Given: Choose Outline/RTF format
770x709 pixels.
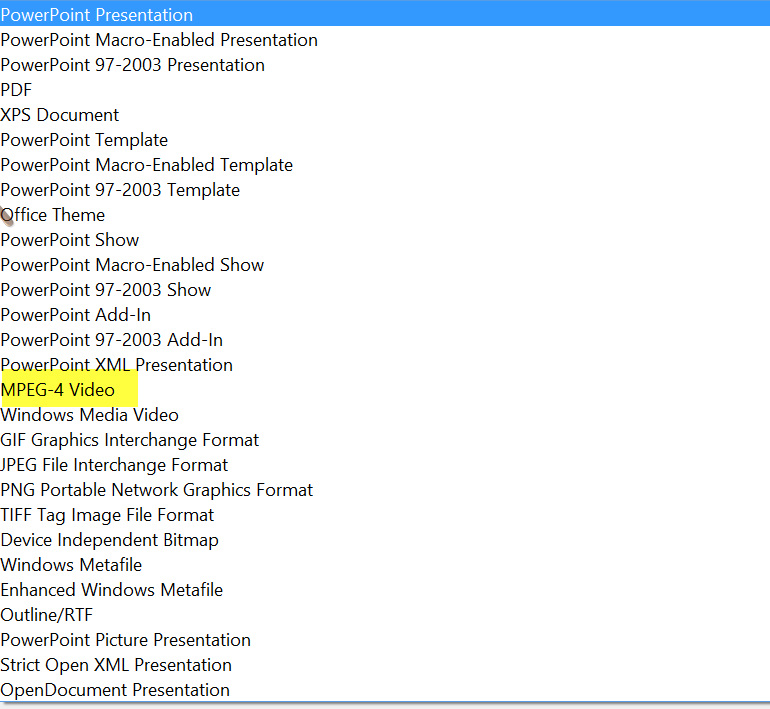Looking at the screenshot, I should point(385,616).
